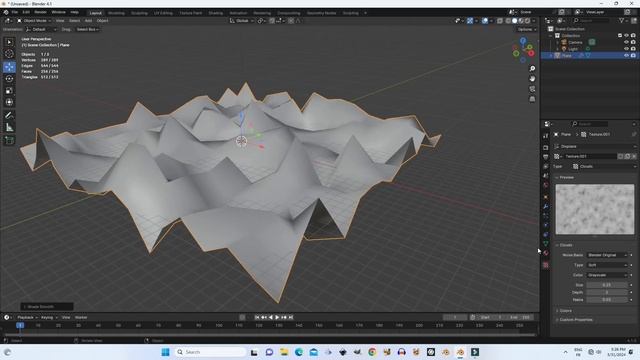640x360 pixels.
Task: Toggle the Light's eye visibility icon
Action: (x=627, y=49)
